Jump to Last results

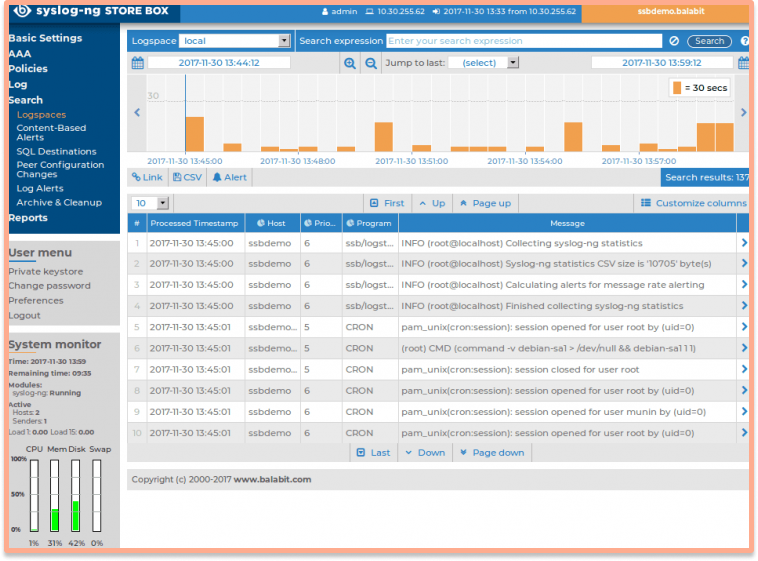(x=374, y=453)
